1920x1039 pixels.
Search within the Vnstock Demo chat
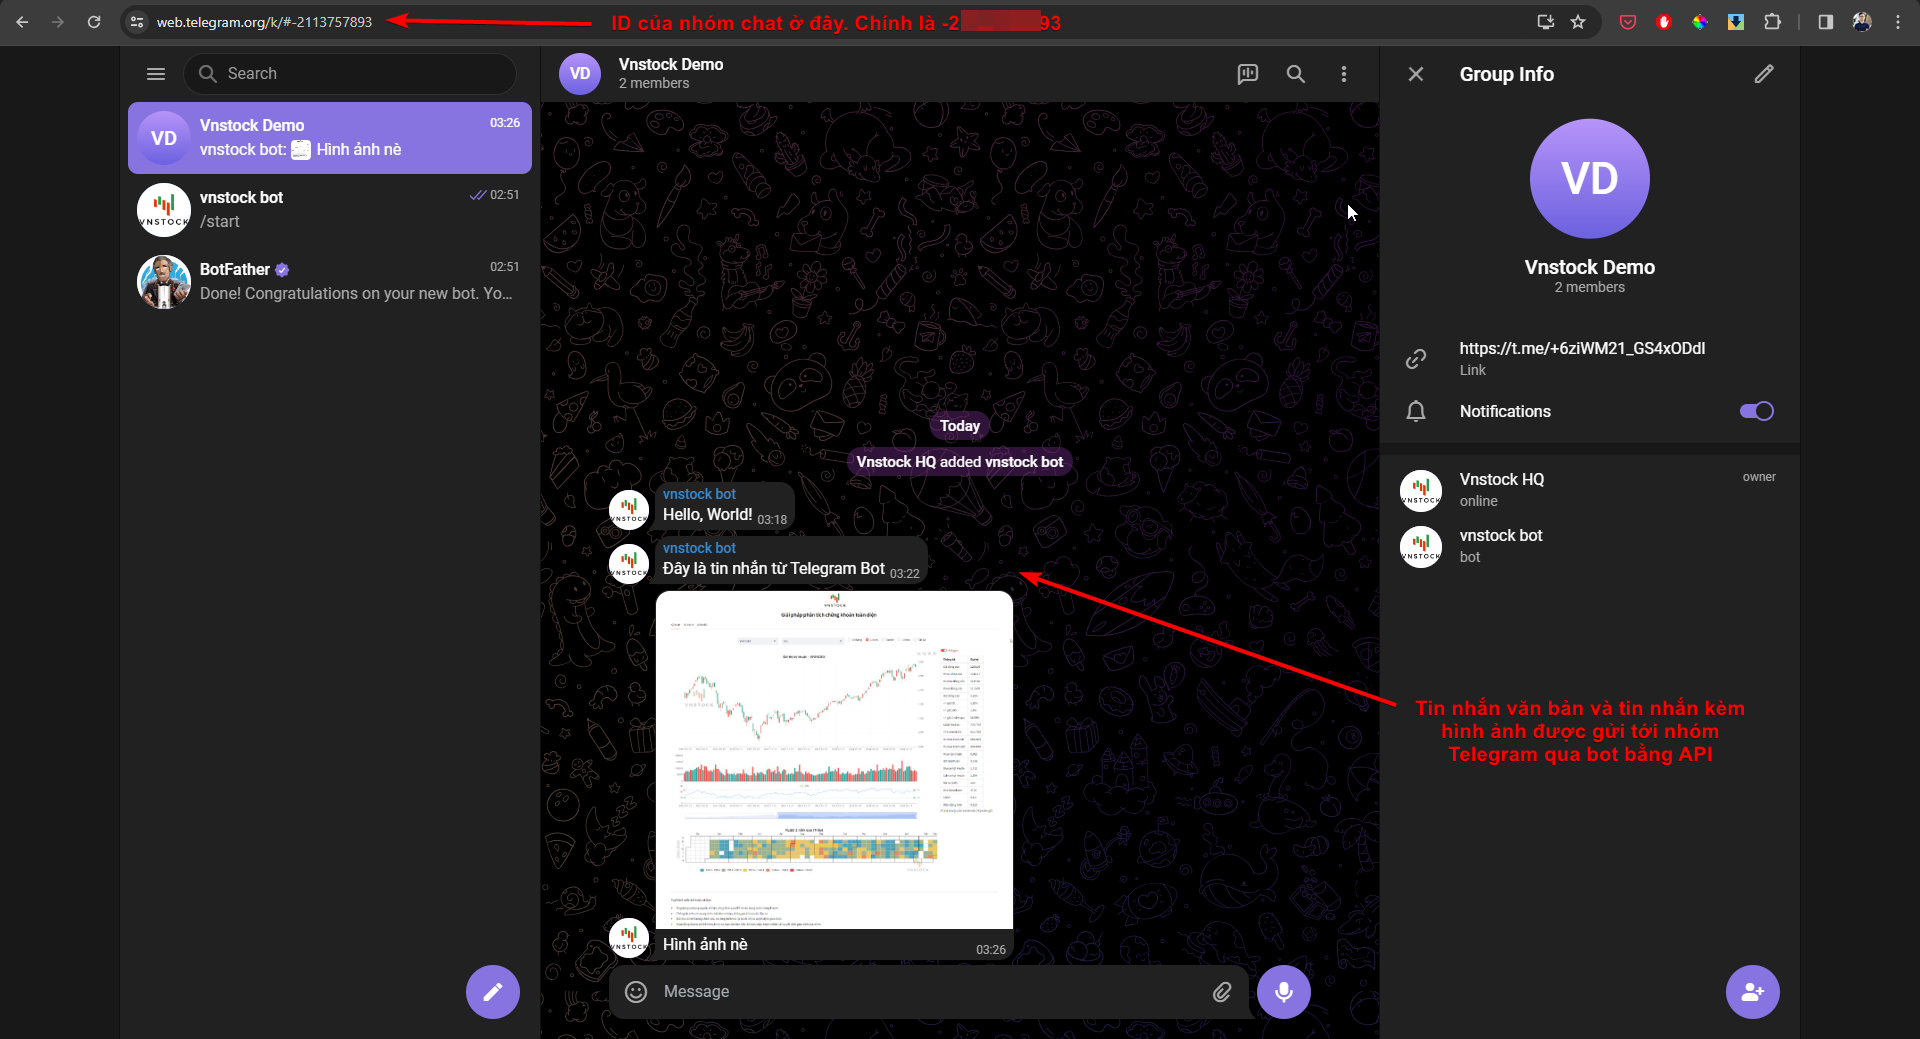point(1295,74)
